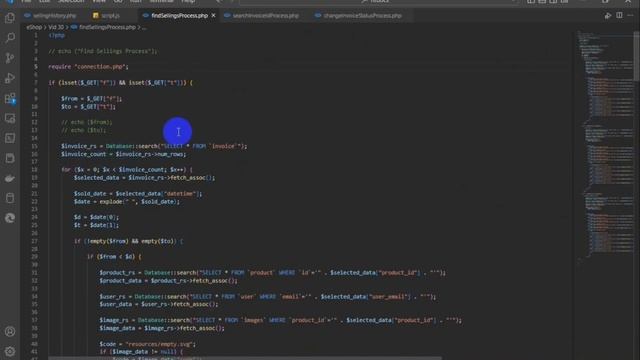Viewport: 640px width, 360px height.
Task: Open the Vid 30 breadcrumb segment
Action: coord(56,27)
